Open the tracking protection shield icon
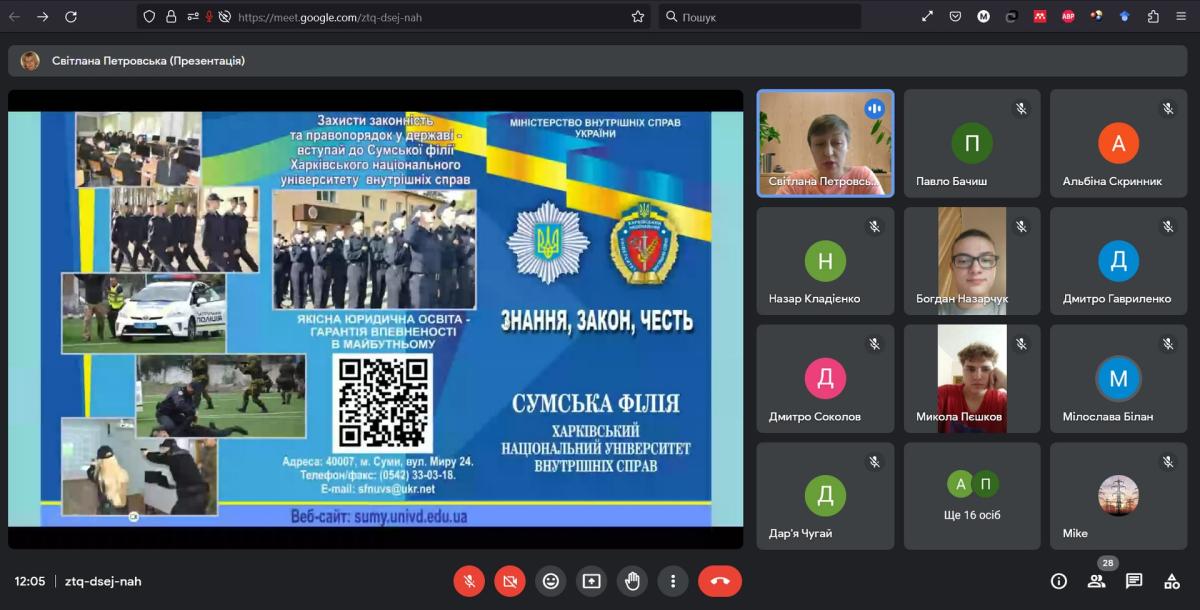Viewport: 1200px width, 610px height. click(x=149, y=16)
